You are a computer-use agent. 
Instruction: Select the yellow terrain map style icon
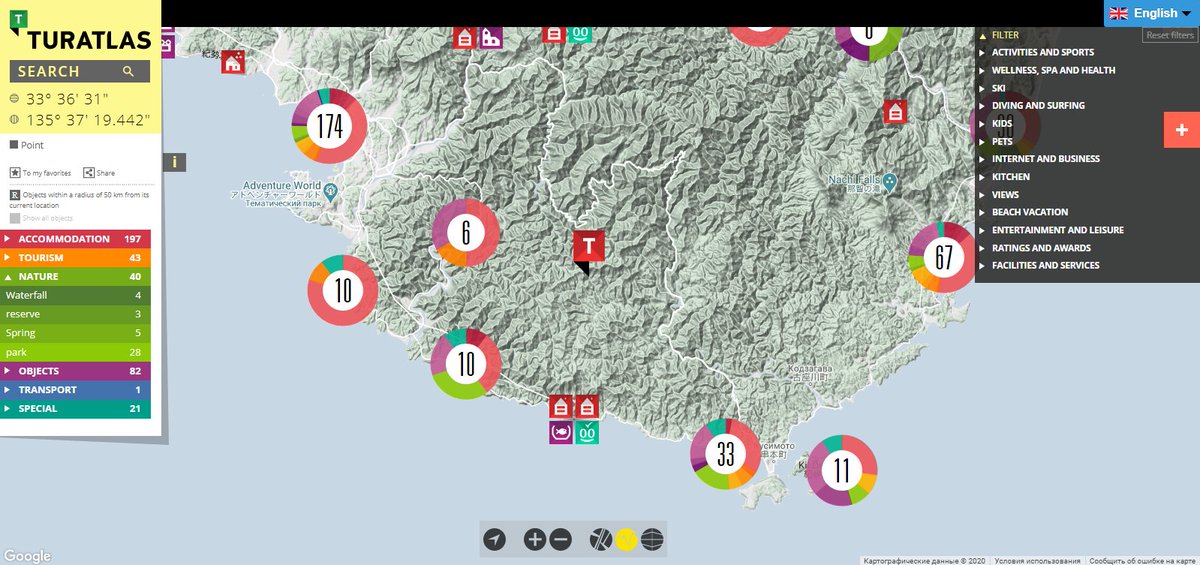tap(626, 540)
